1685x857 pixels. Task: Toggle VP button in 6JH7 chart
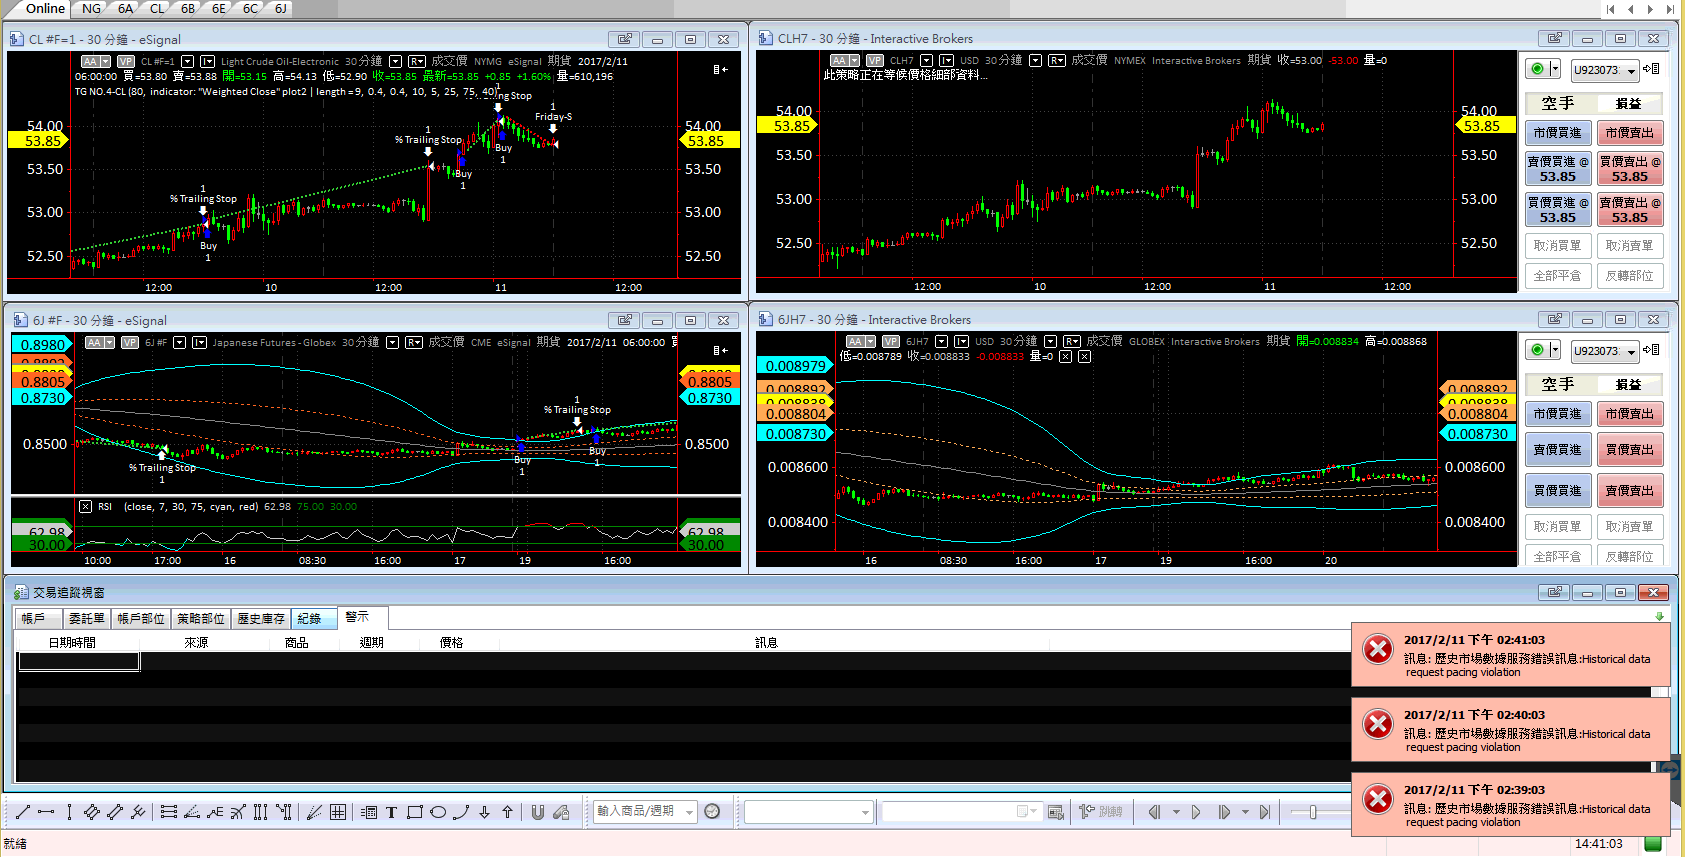pyautogui.click(x=891, y=341)
